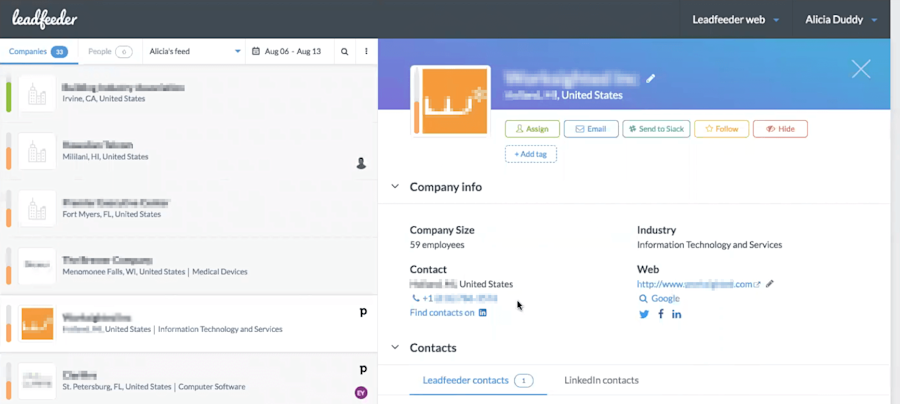Switch to LinkedIn contacts tab
The image size is (900, 404).
[601, 380]
